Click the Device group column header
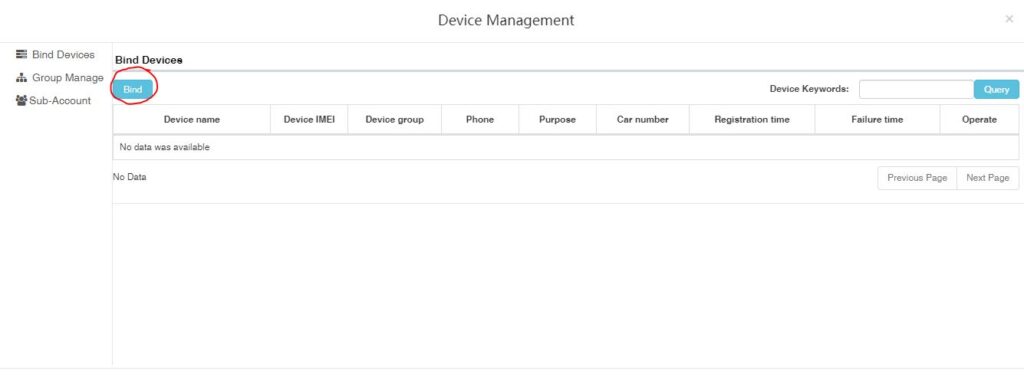Viewport: 1024px width, 390px height. point(394,120)
